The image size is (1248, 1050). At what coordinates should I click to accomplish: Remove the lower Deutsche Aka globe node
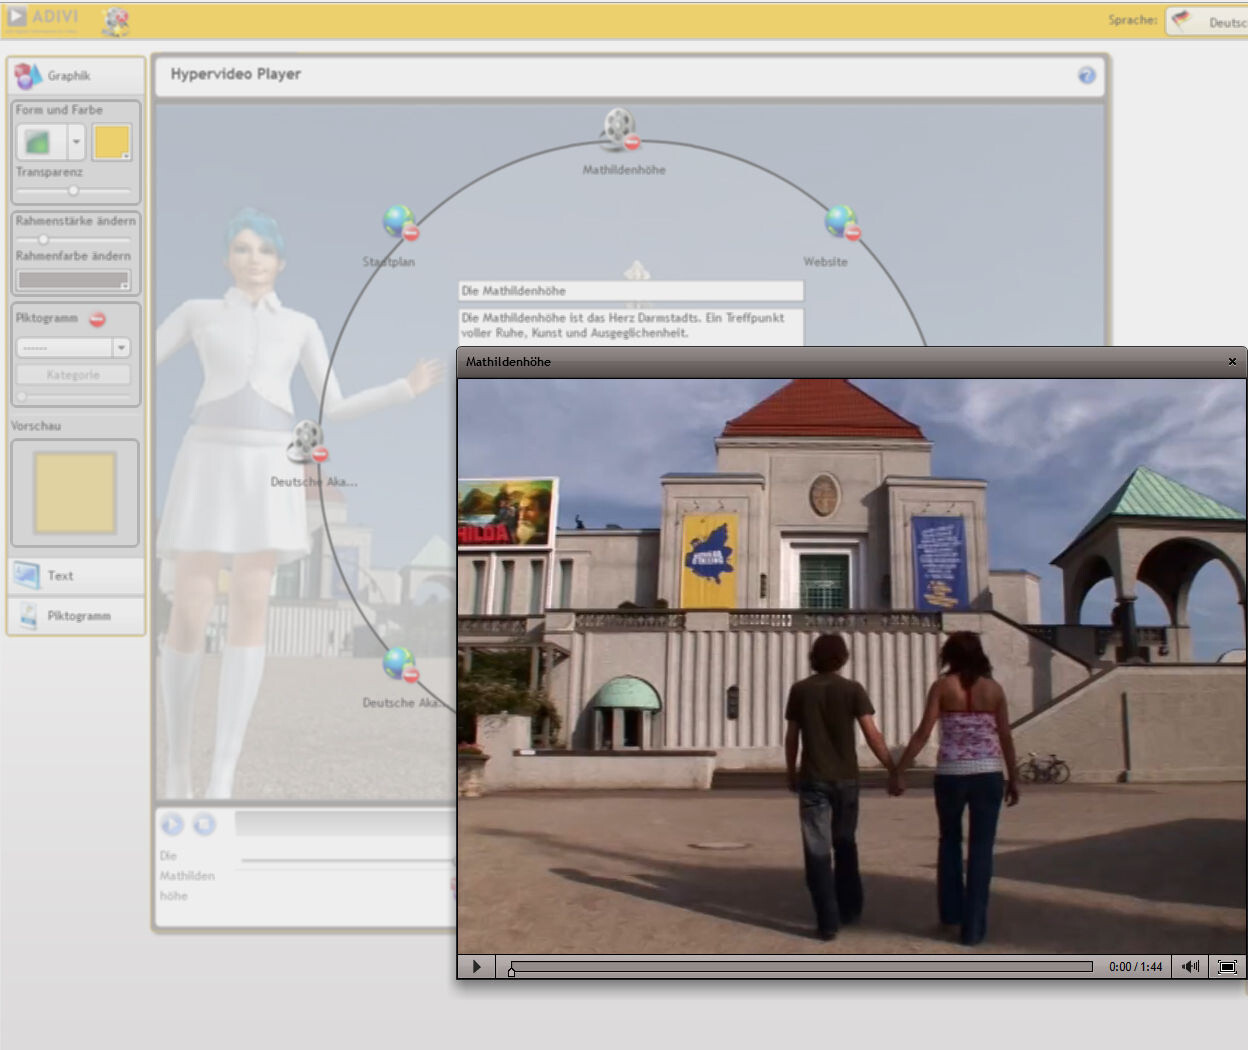click(410, 675)
